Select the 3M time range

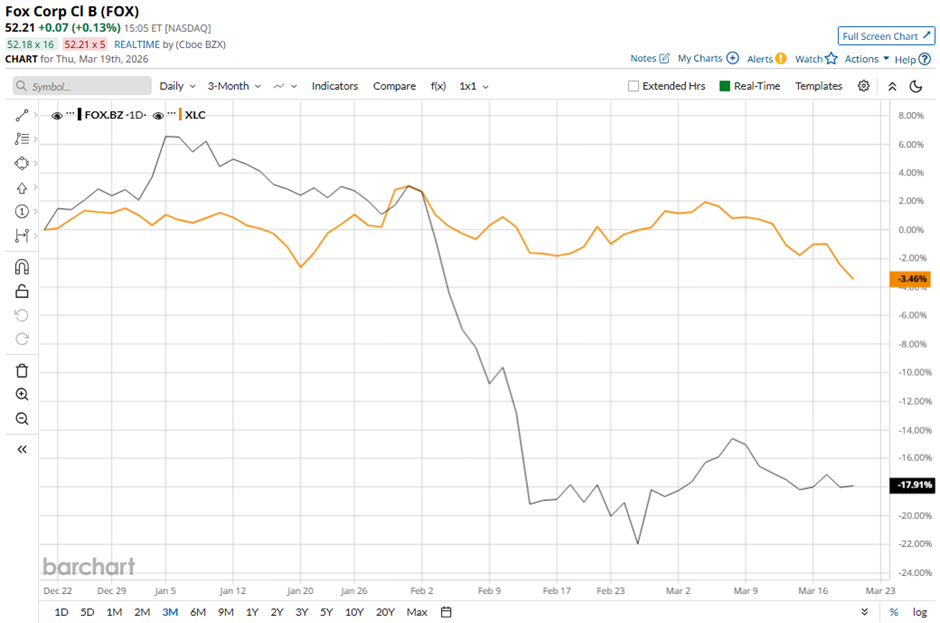tap(170, 612)
